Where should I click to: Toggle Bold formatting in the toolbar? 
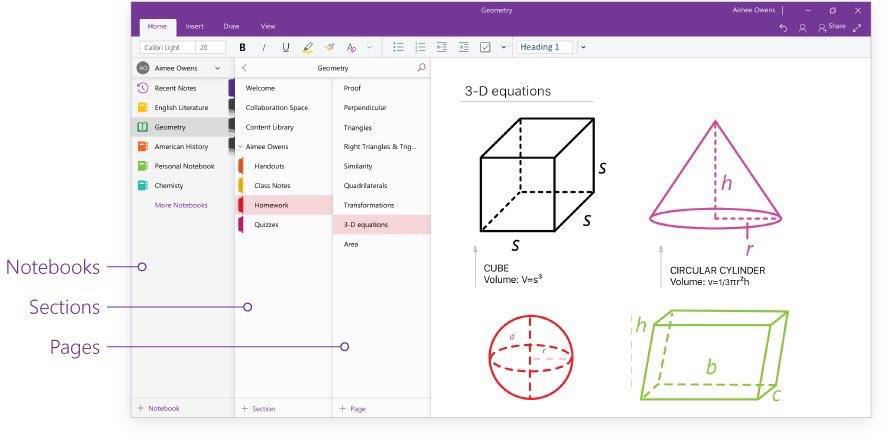[x=243, y=48]
